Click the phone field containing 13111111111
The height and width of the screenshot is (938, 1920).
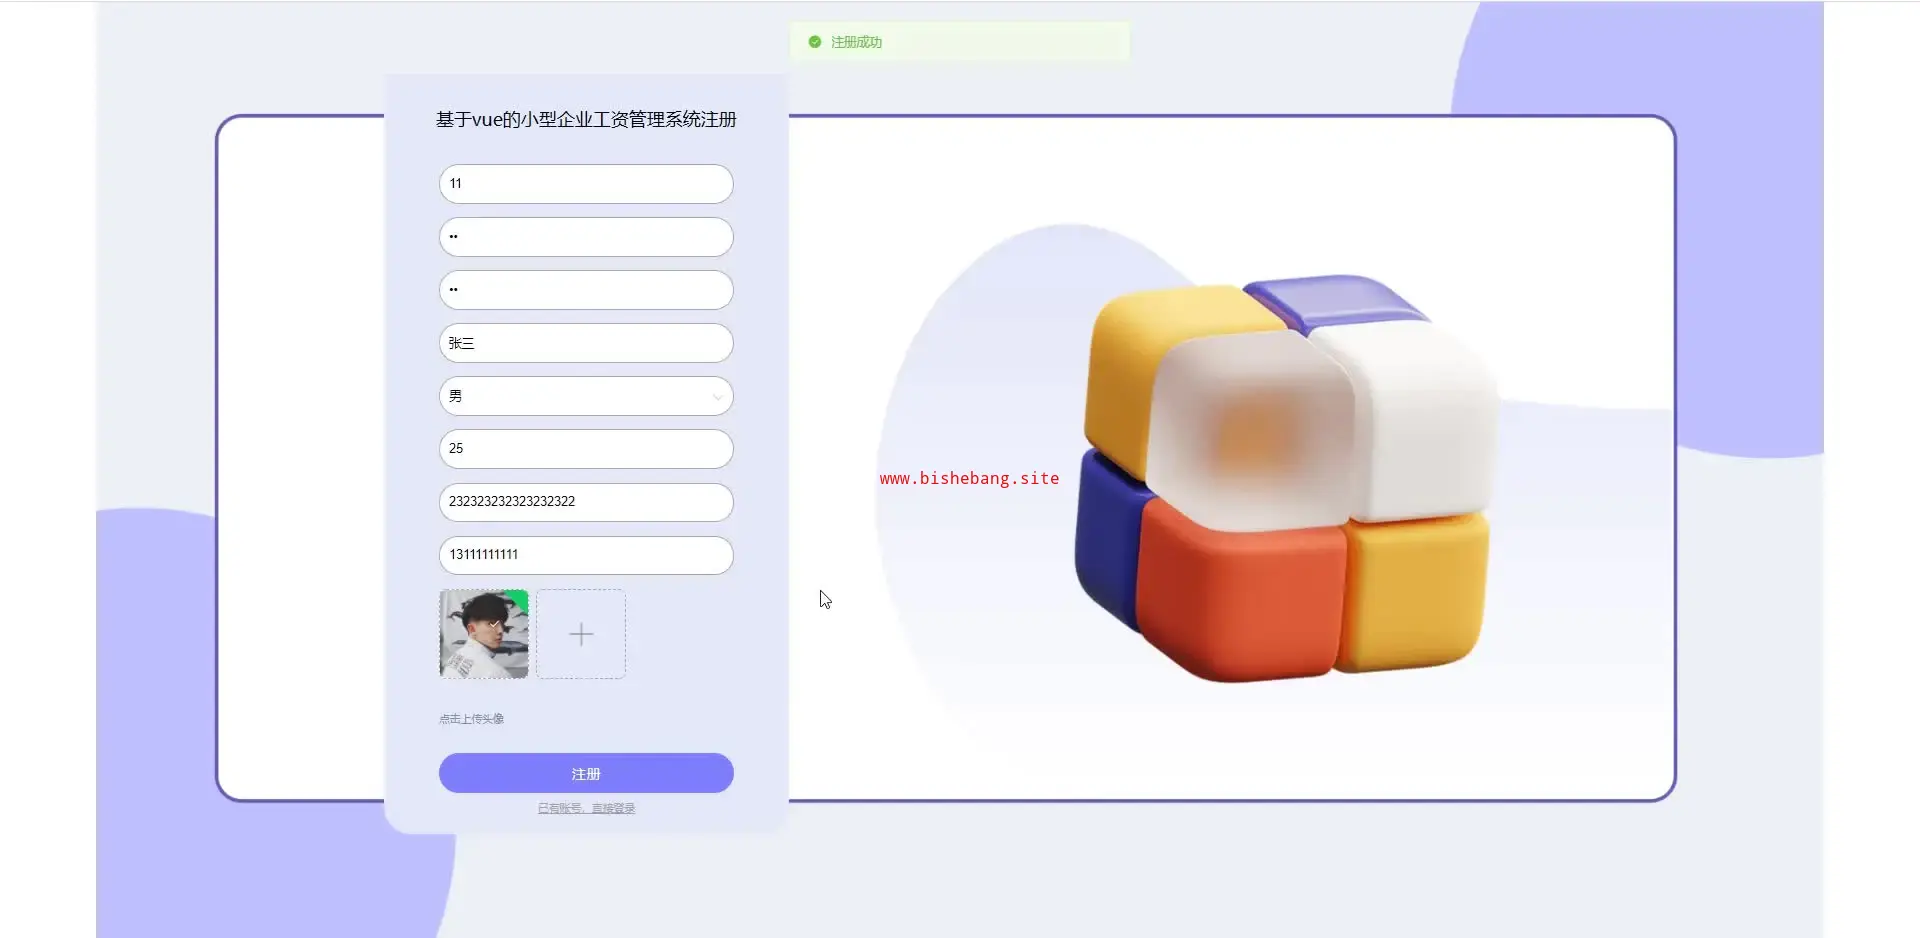[586, 555]
